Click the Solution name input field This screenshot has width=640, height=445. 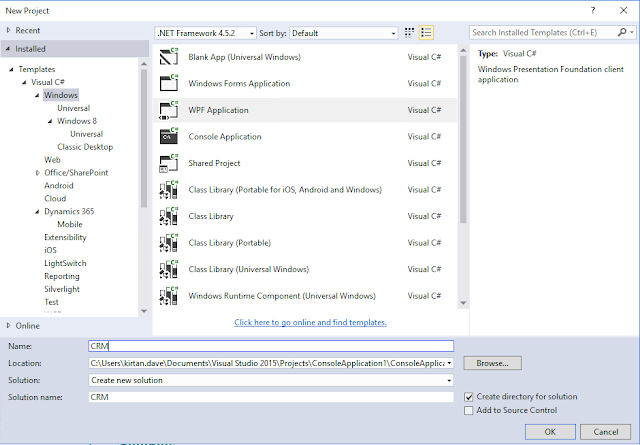point(271,397)
